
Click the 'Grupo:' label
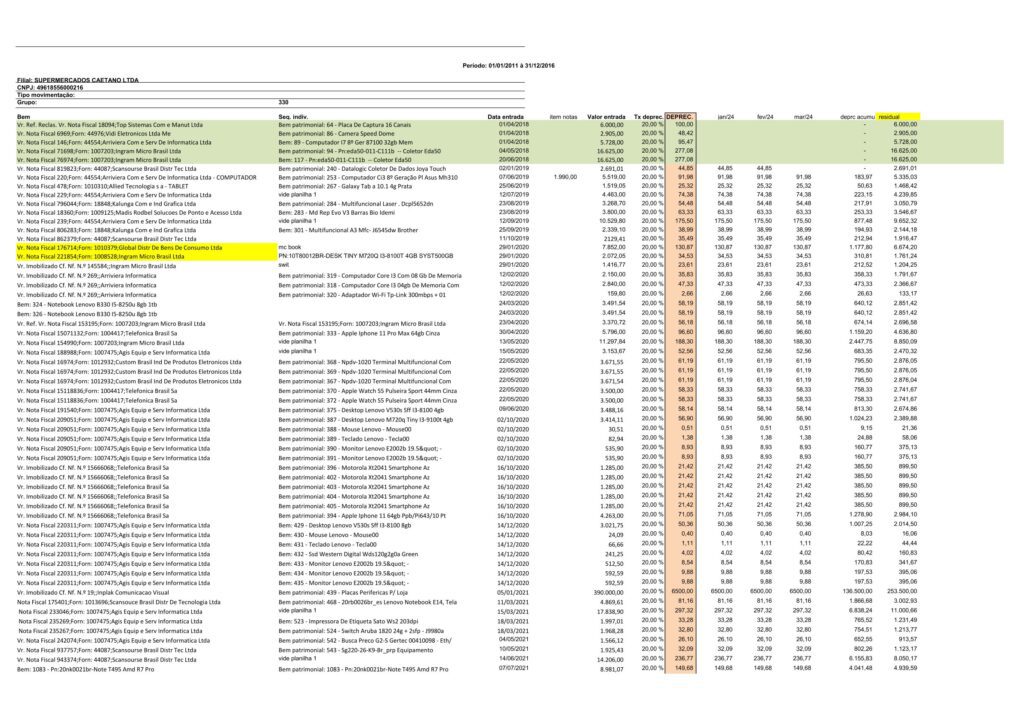coord(27,102)
